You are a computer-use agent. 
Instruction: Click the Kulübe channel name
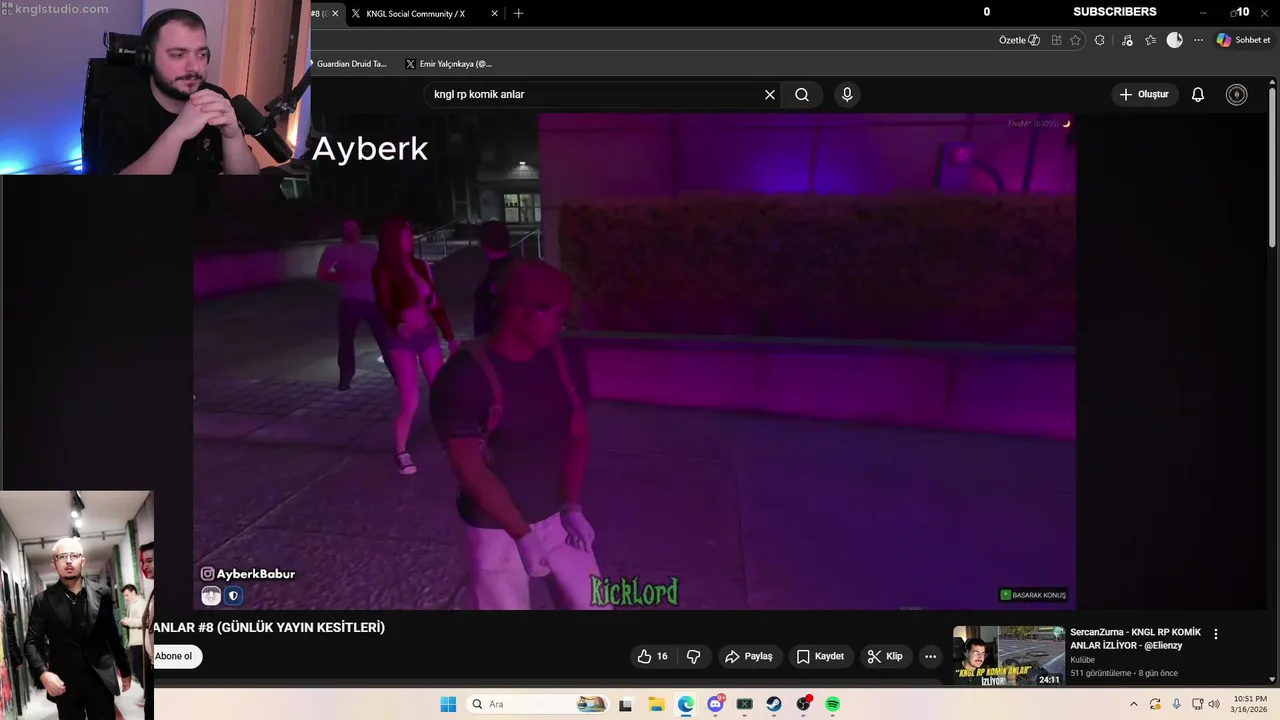coord(1082,660)
